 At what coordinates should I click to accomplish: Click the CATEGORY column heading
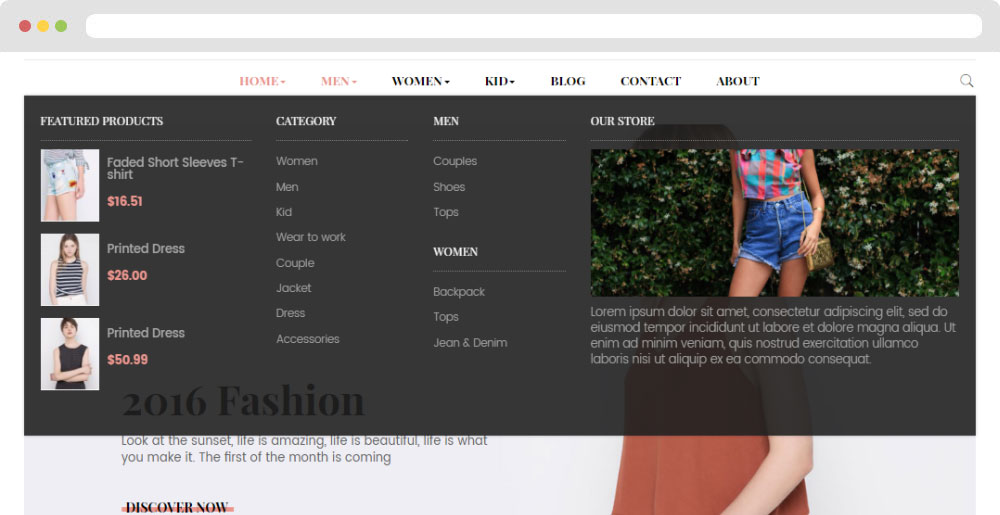(305, 121)
